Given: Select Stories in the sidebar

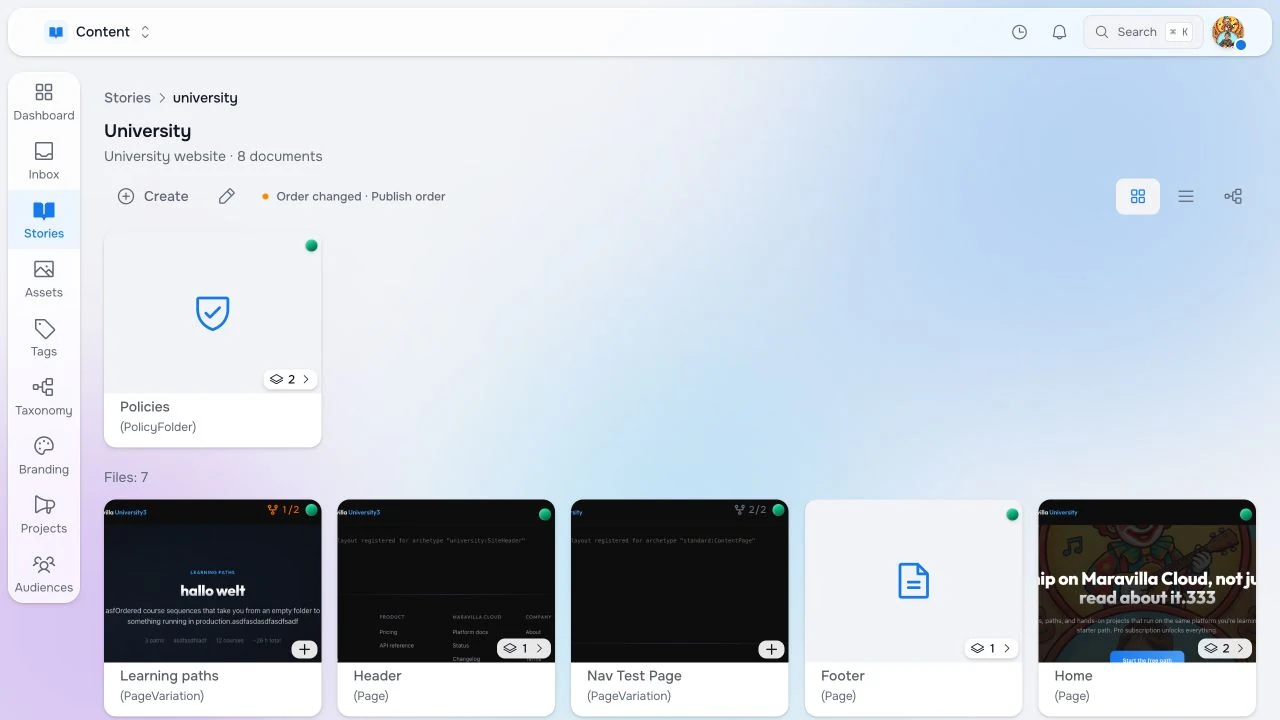Looking at the screenshot, I should click(x=44, y=220).
